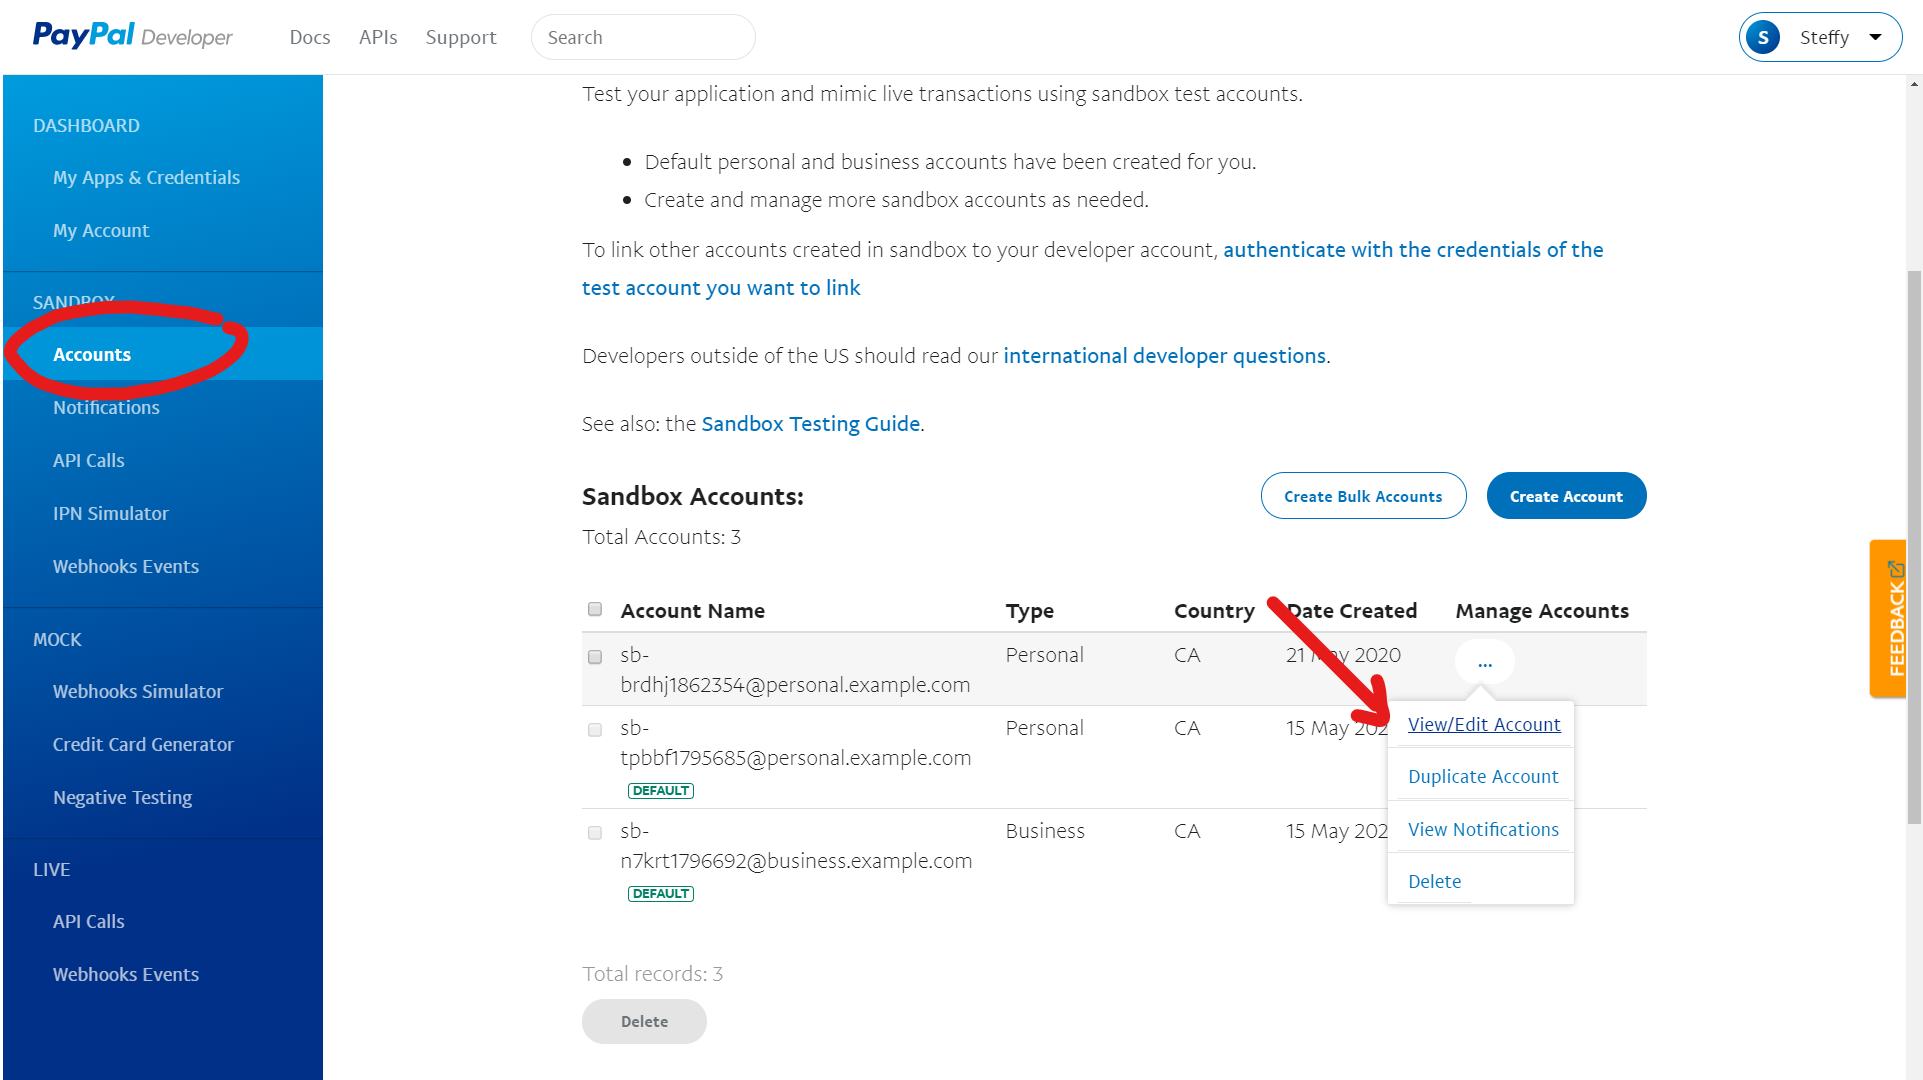Open the orange Feedback panel
Viewport: 1923px width, 1080px height.
(1888, 618)
